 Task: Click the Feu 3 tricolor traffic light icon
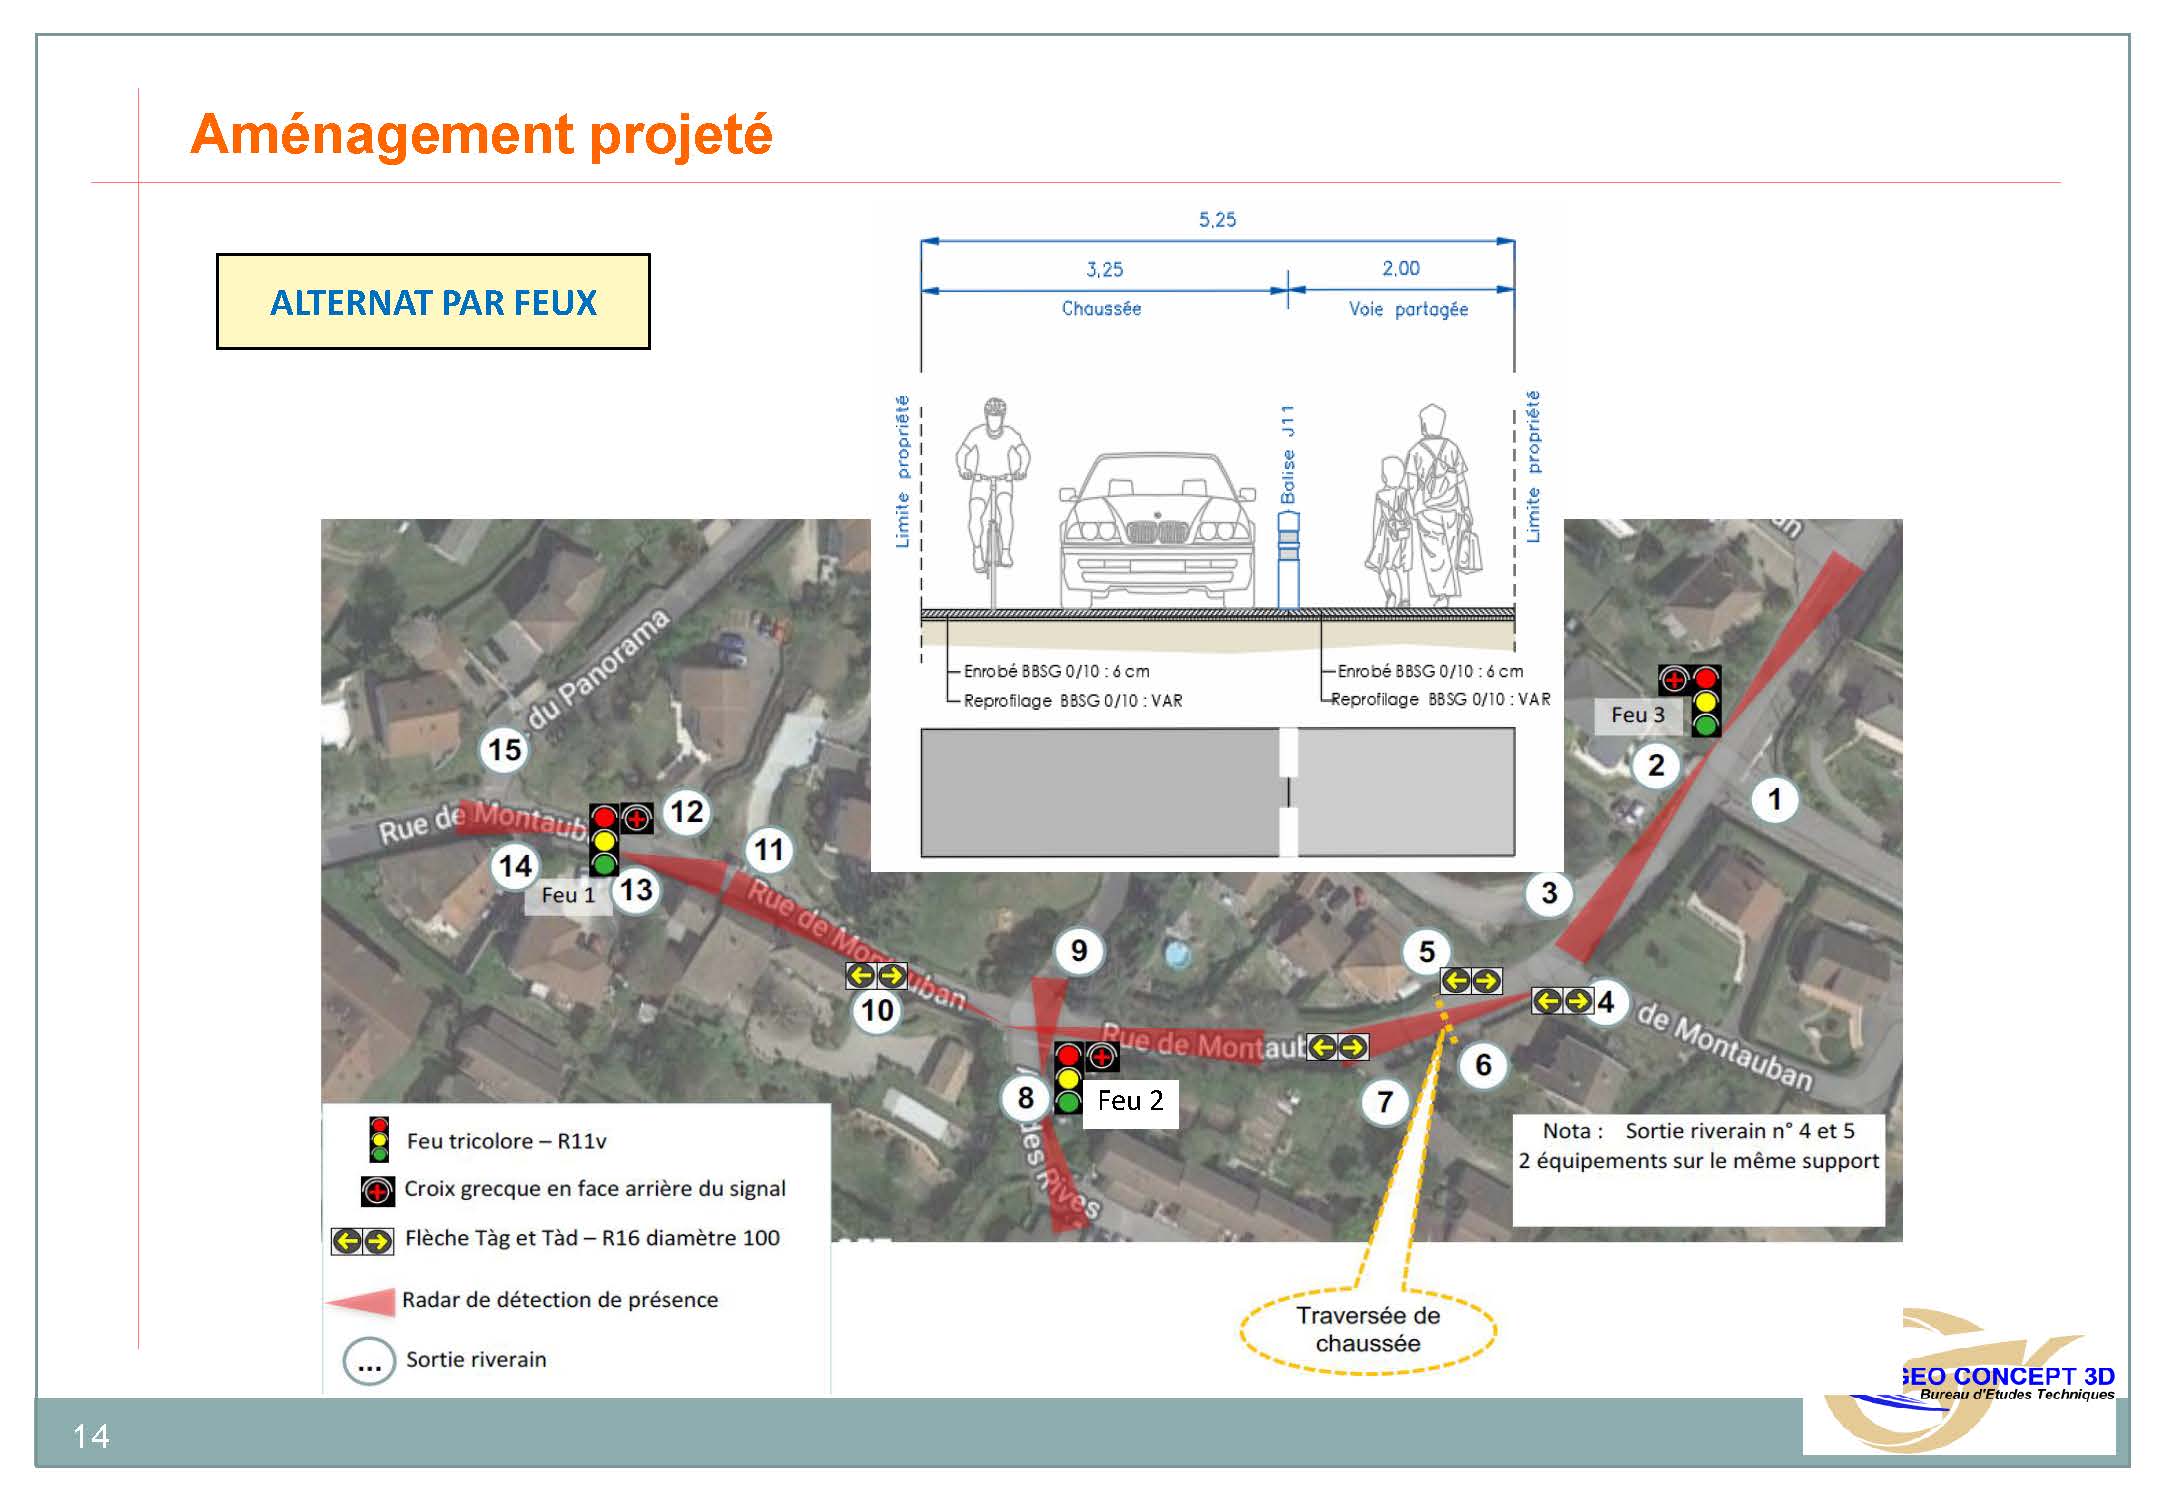coord(1706,702)
